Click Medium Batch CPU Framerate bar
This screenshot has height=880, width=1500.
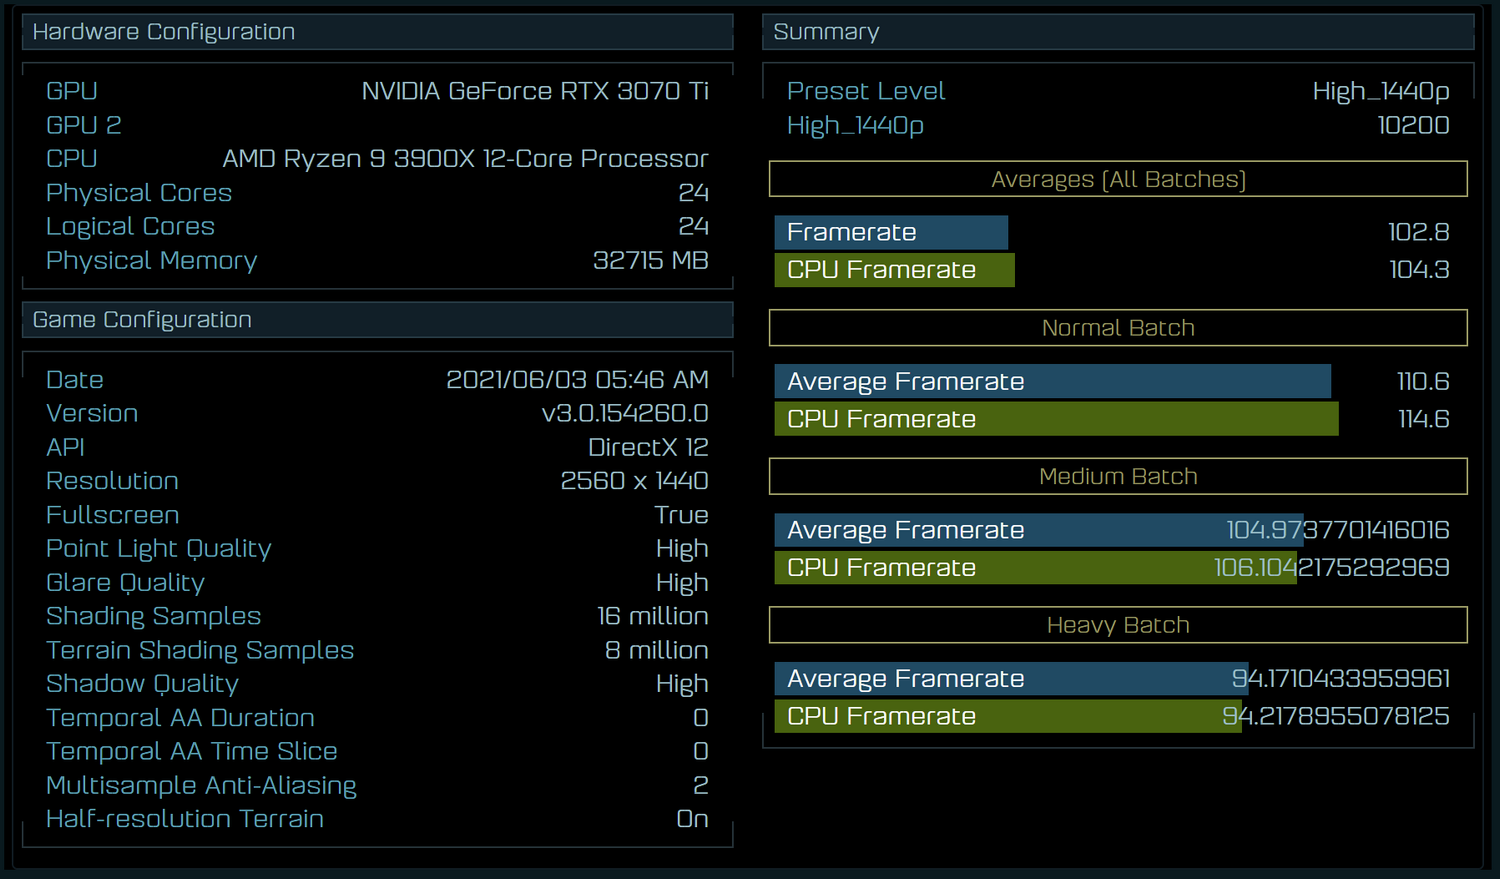(x=1036, y=568)
